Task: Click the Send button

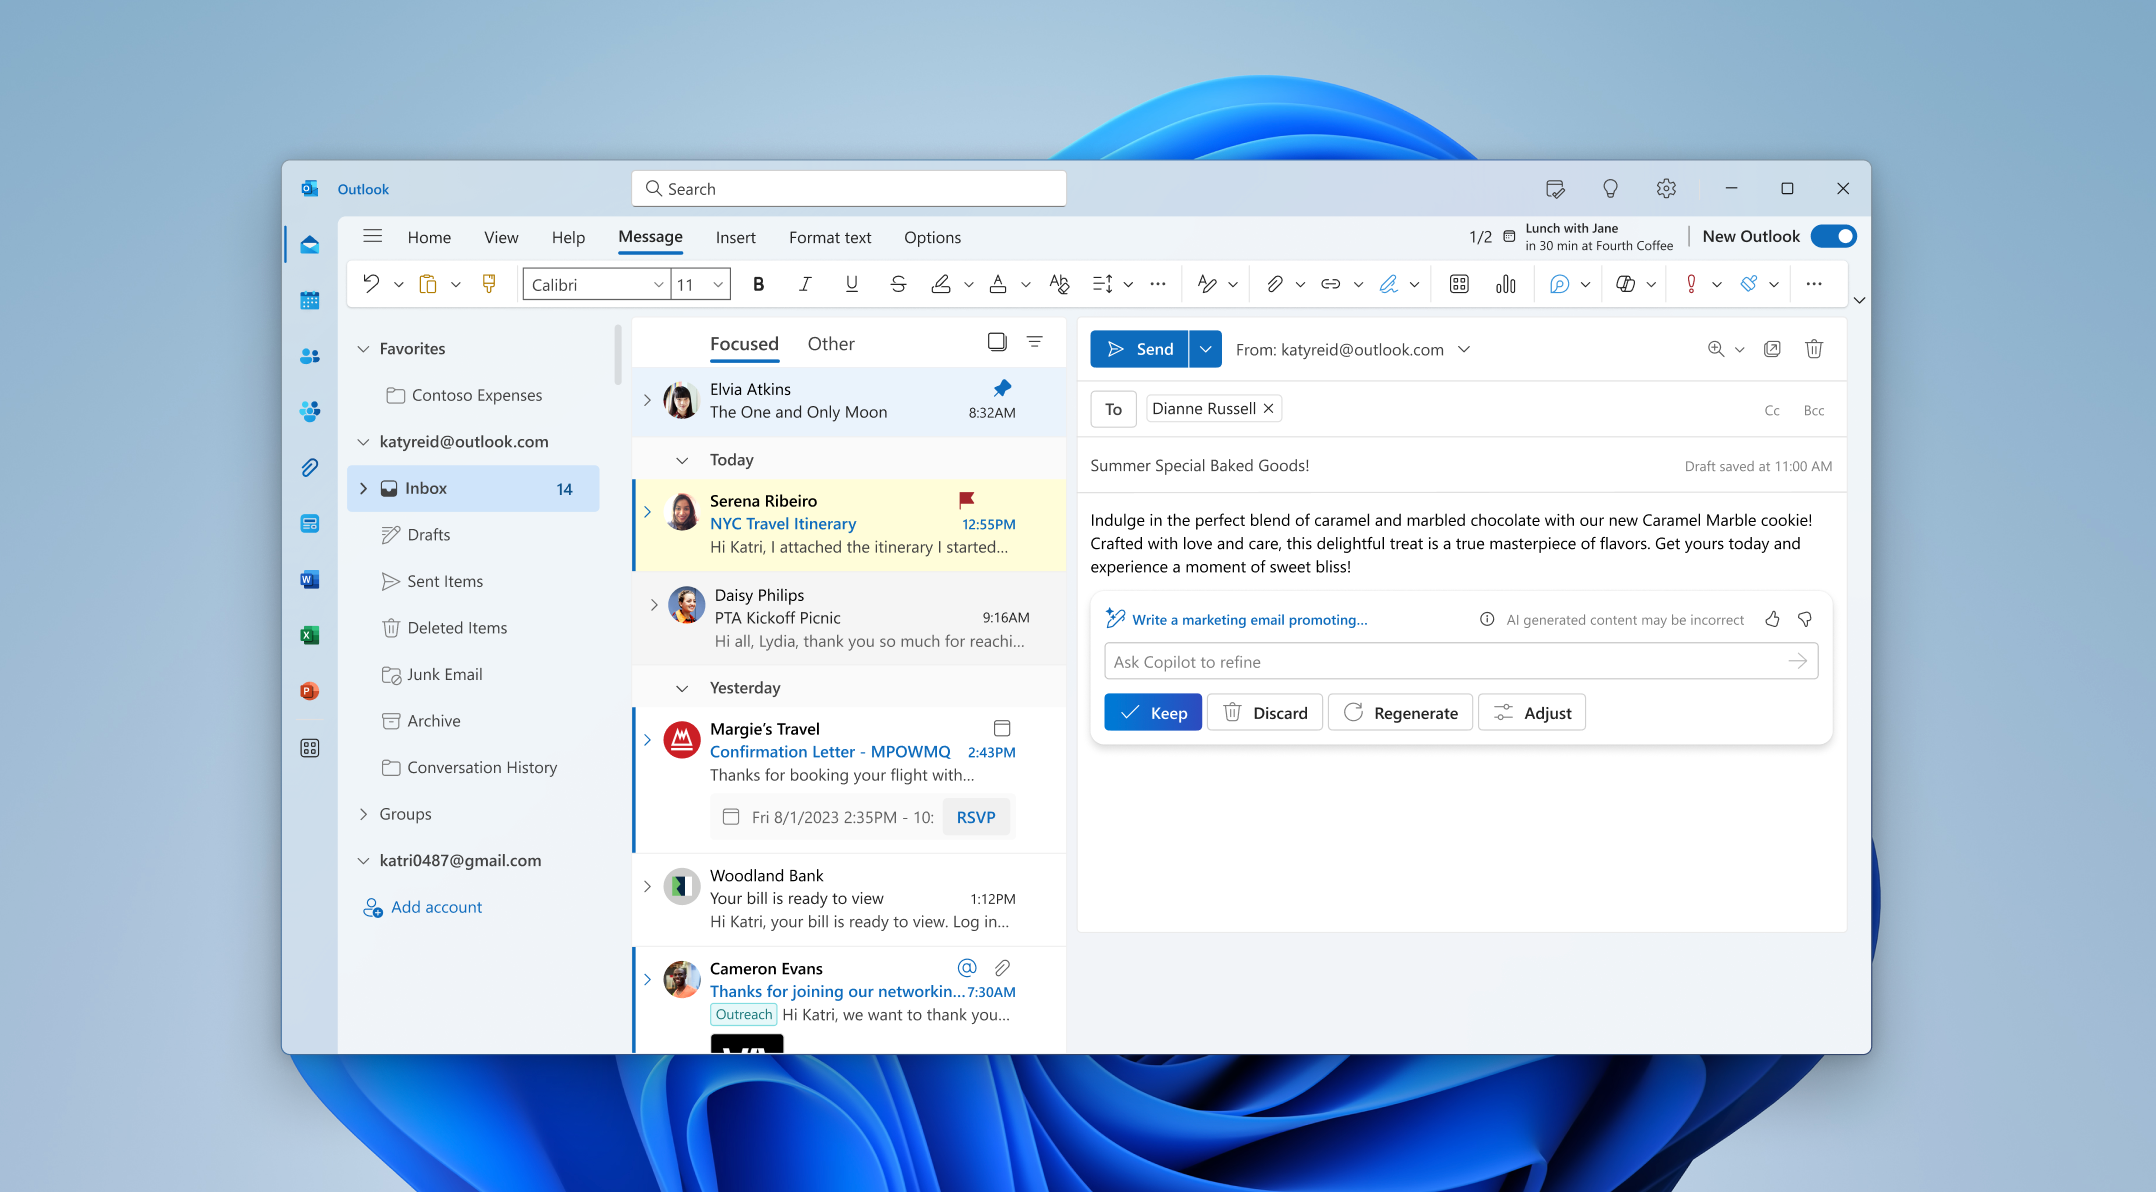Action: pyautogui.click(x=1139, y=349)
